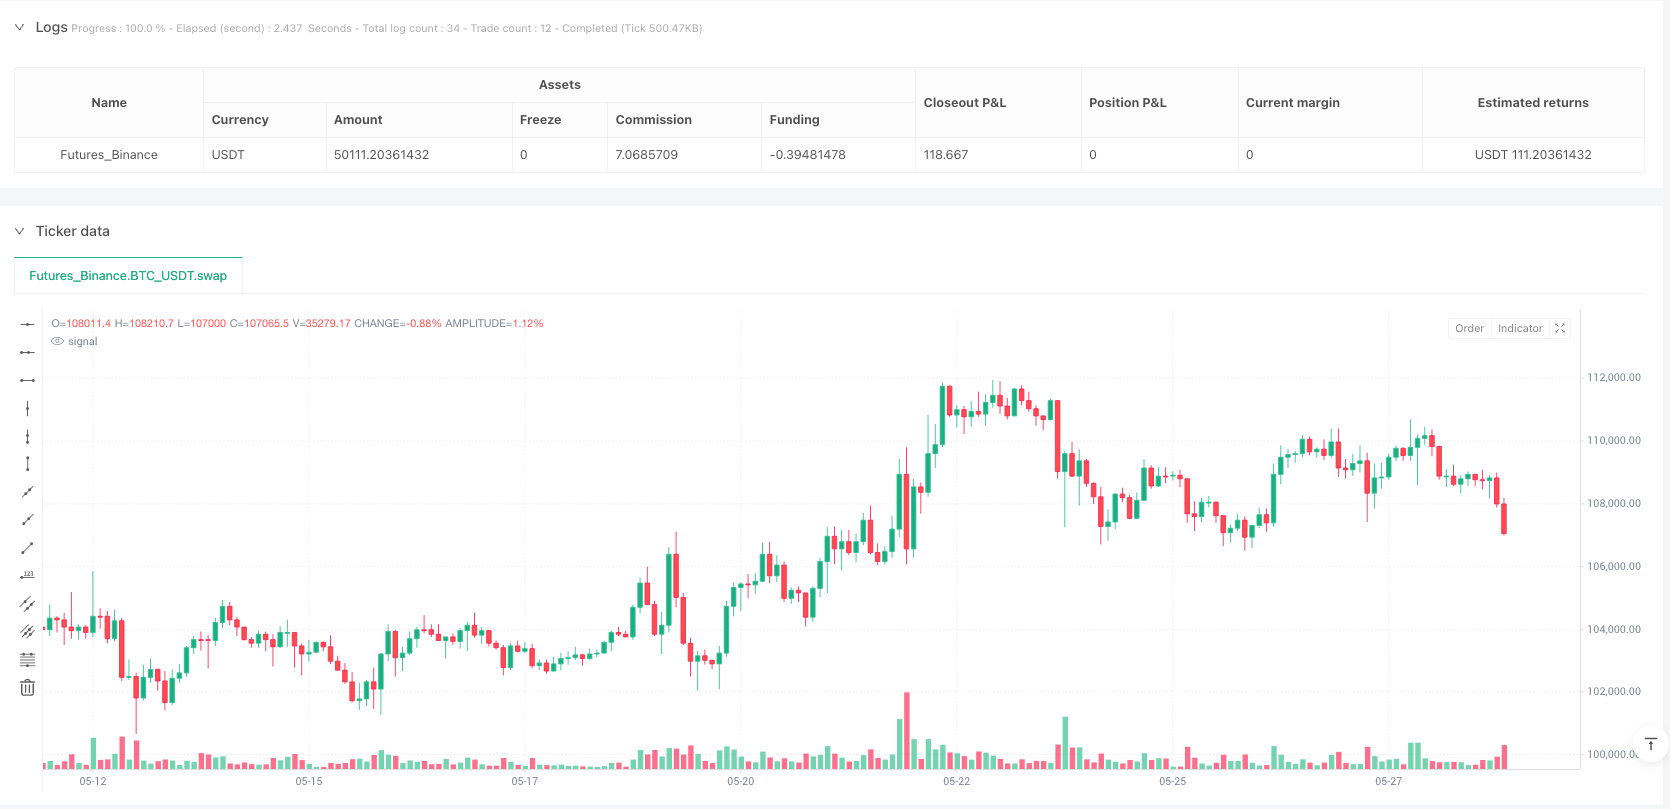Select the price line tool labeled 123
Image resolution: width=1670 pixels, height=809 pixels.
[x=27, y=575]
